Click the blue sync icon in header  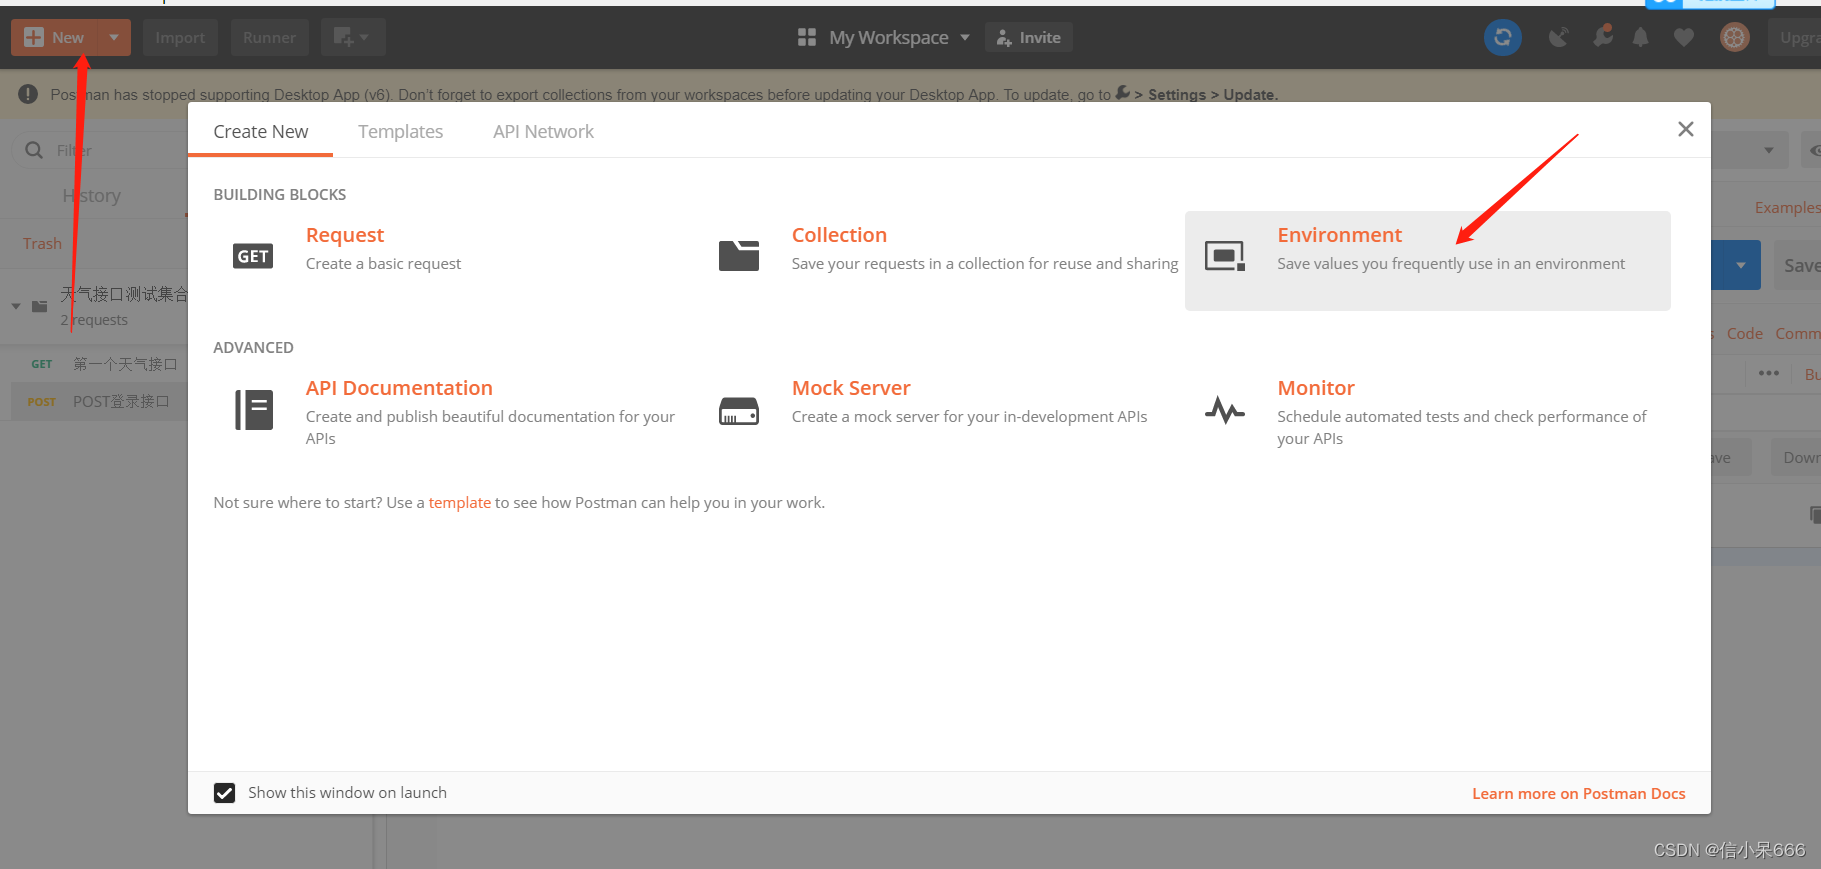coord(1502,38)
